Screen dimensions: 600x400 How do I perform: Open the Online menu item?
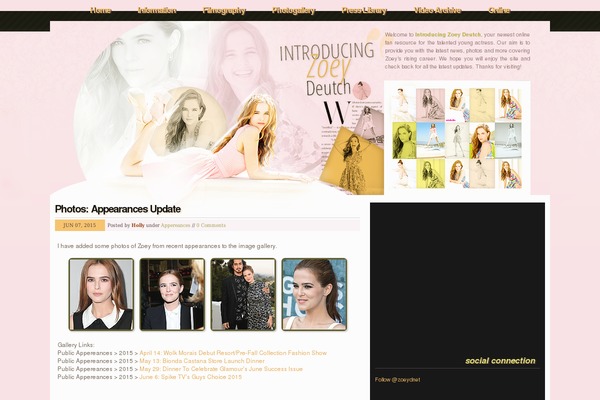[x=499, y=10]
